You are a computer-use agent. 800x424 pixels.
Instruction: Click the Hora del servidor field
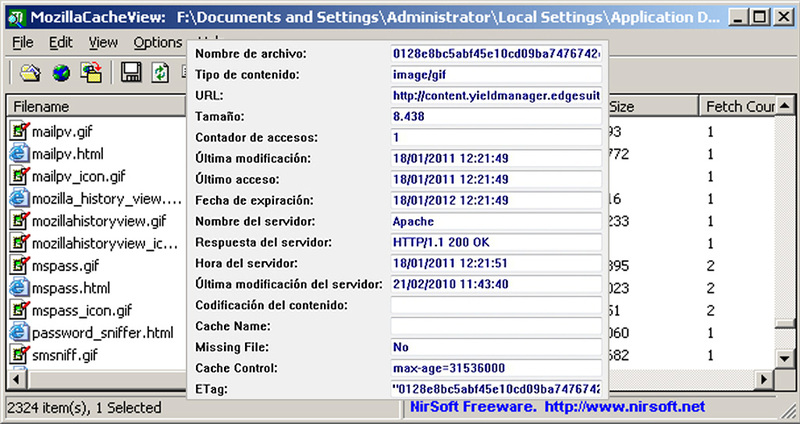(496, 263)
